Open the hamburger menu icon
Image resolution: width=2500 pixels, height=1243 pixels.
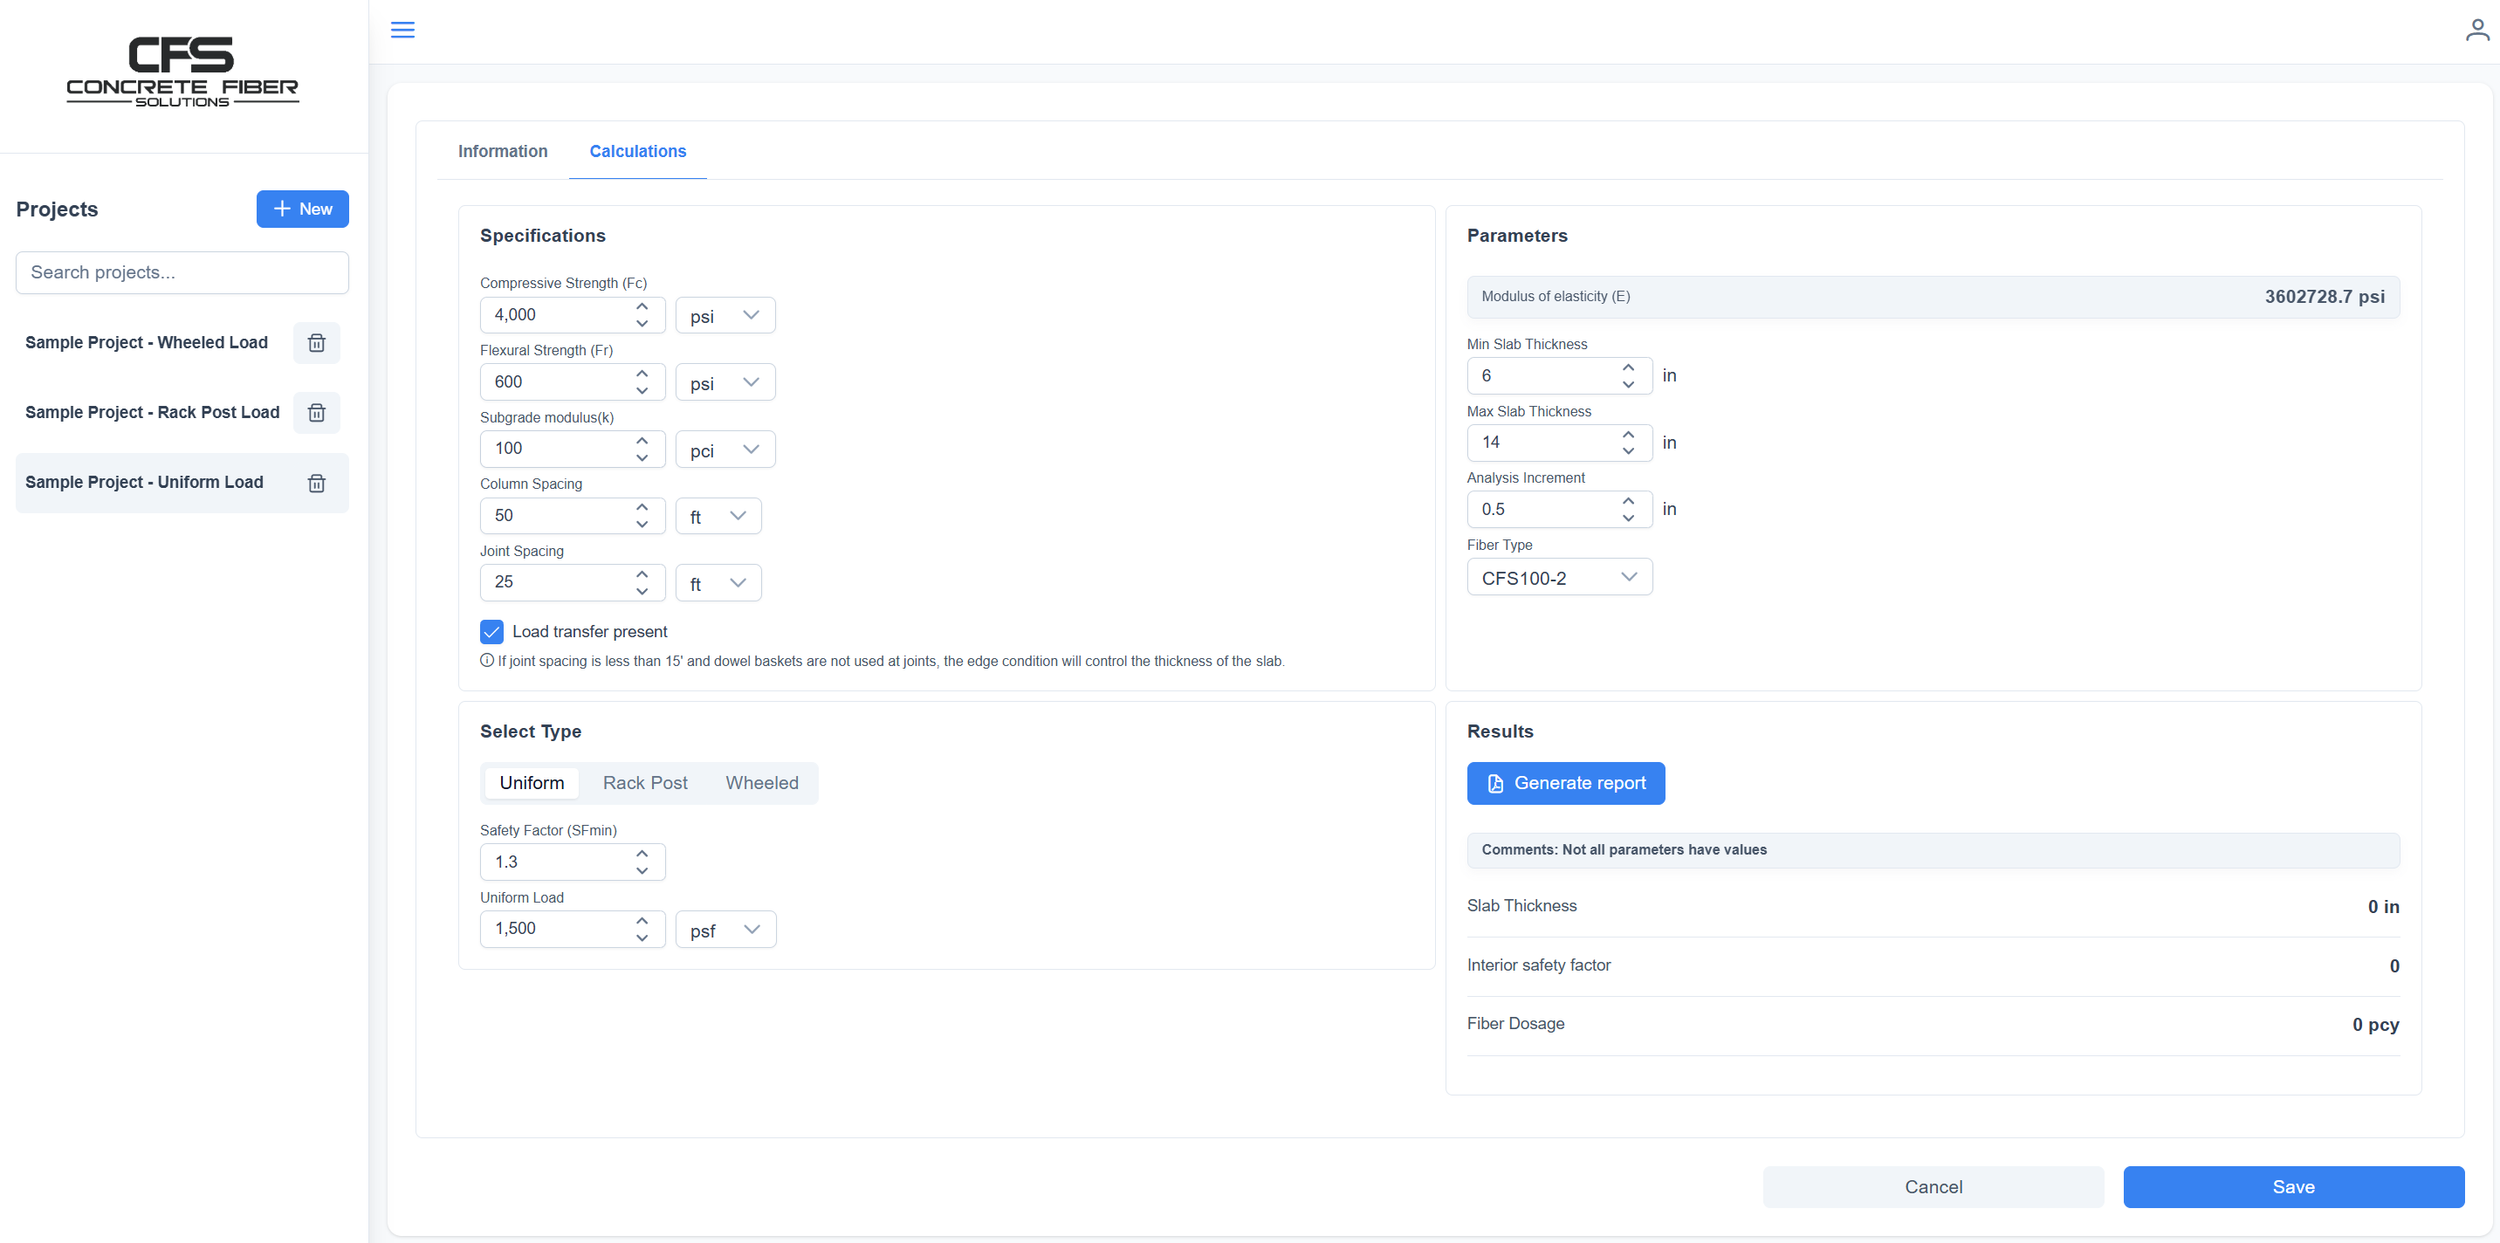coord(402,30)
